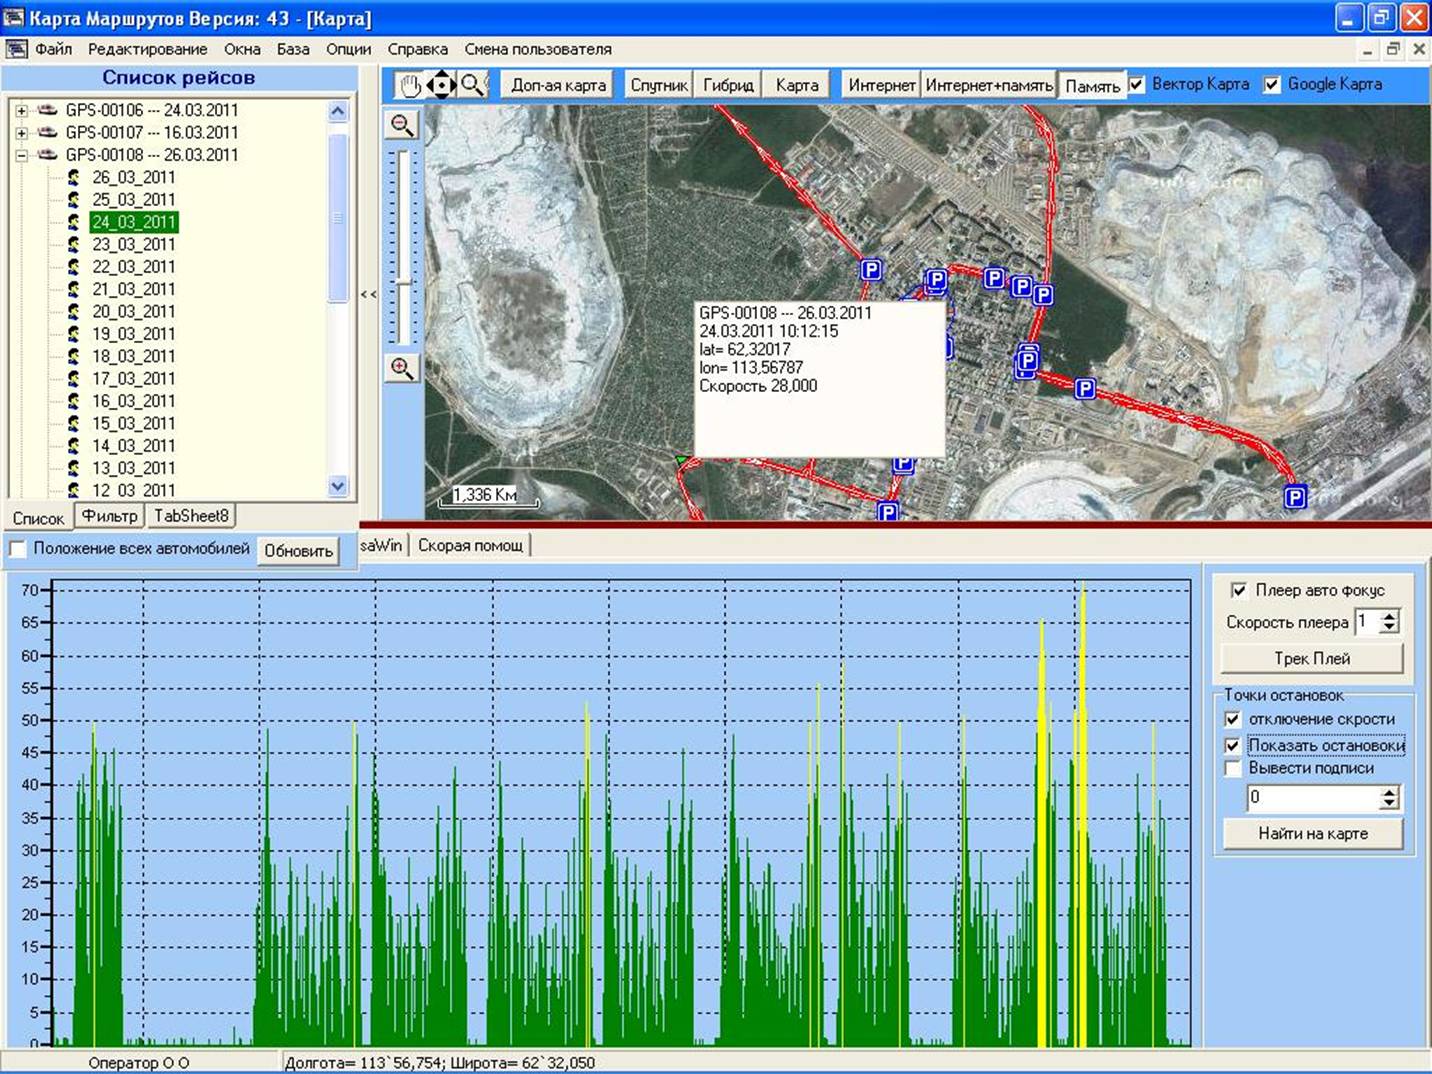Viewport: 1432px width, 1074px height.
Task: Toggle Плеер авто фокус checkbox
Action: 1238,590
